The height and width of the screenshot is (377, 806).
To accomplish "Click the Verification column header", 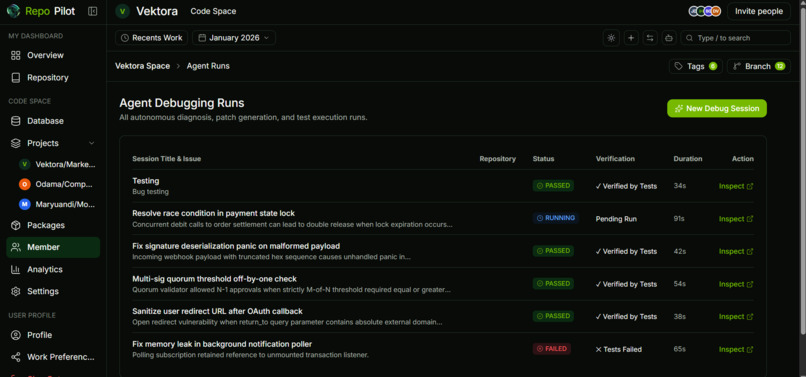I will pyautogui.click(x=615, y=159).
